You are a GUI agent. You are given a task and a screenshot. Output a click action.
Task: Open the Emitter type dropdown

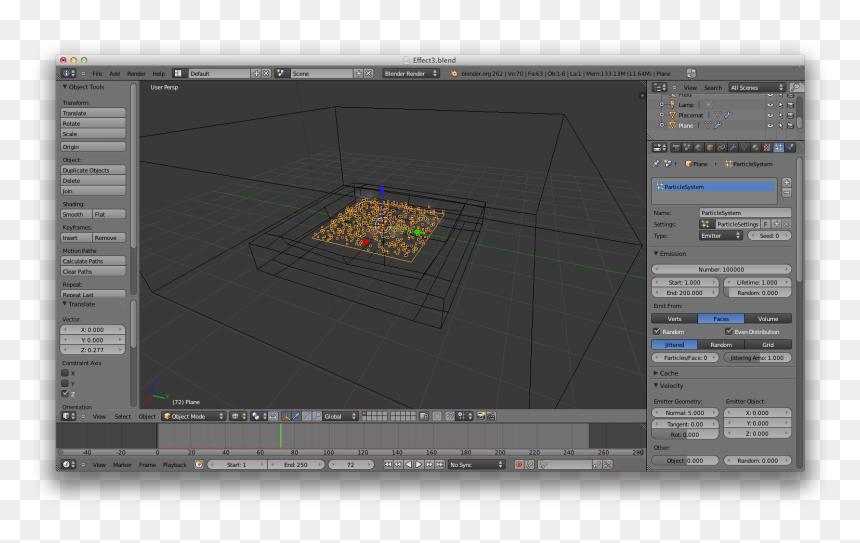click(721, 236)
